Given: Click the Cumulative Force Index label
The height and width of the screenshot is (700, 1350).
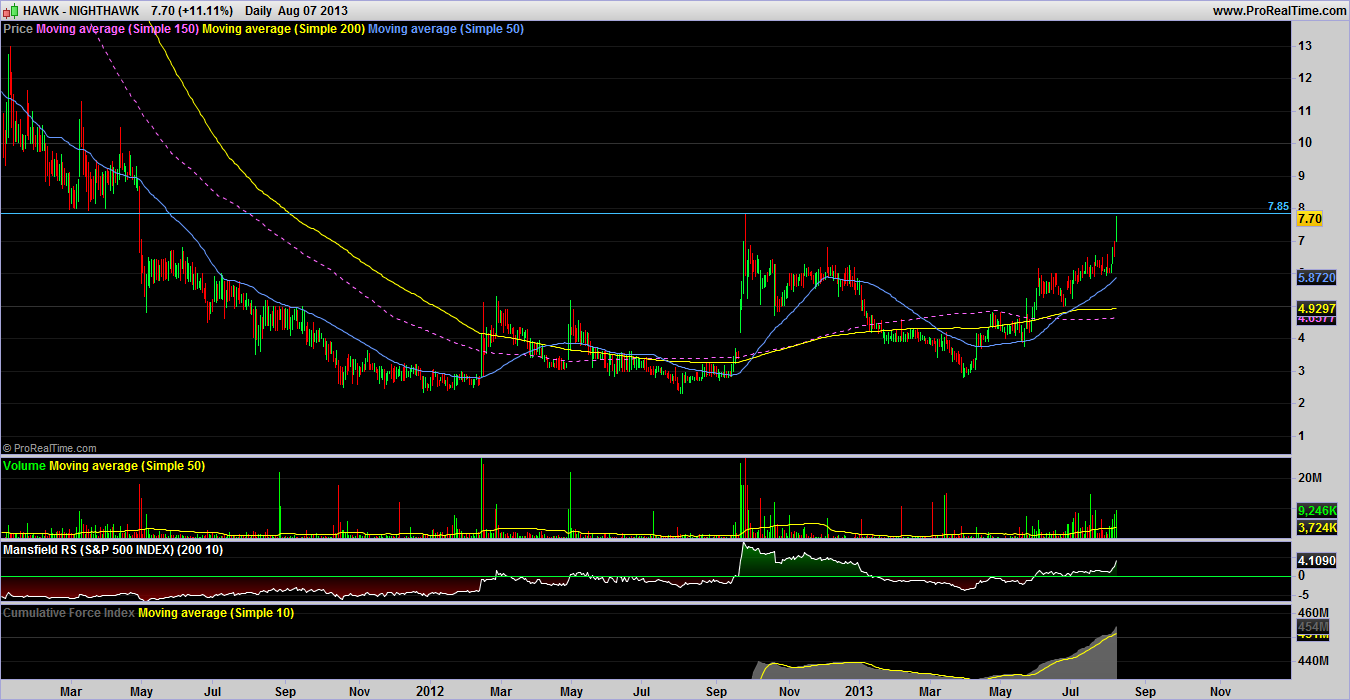Looking at the screenshot, I should click(x=69, y=613).
